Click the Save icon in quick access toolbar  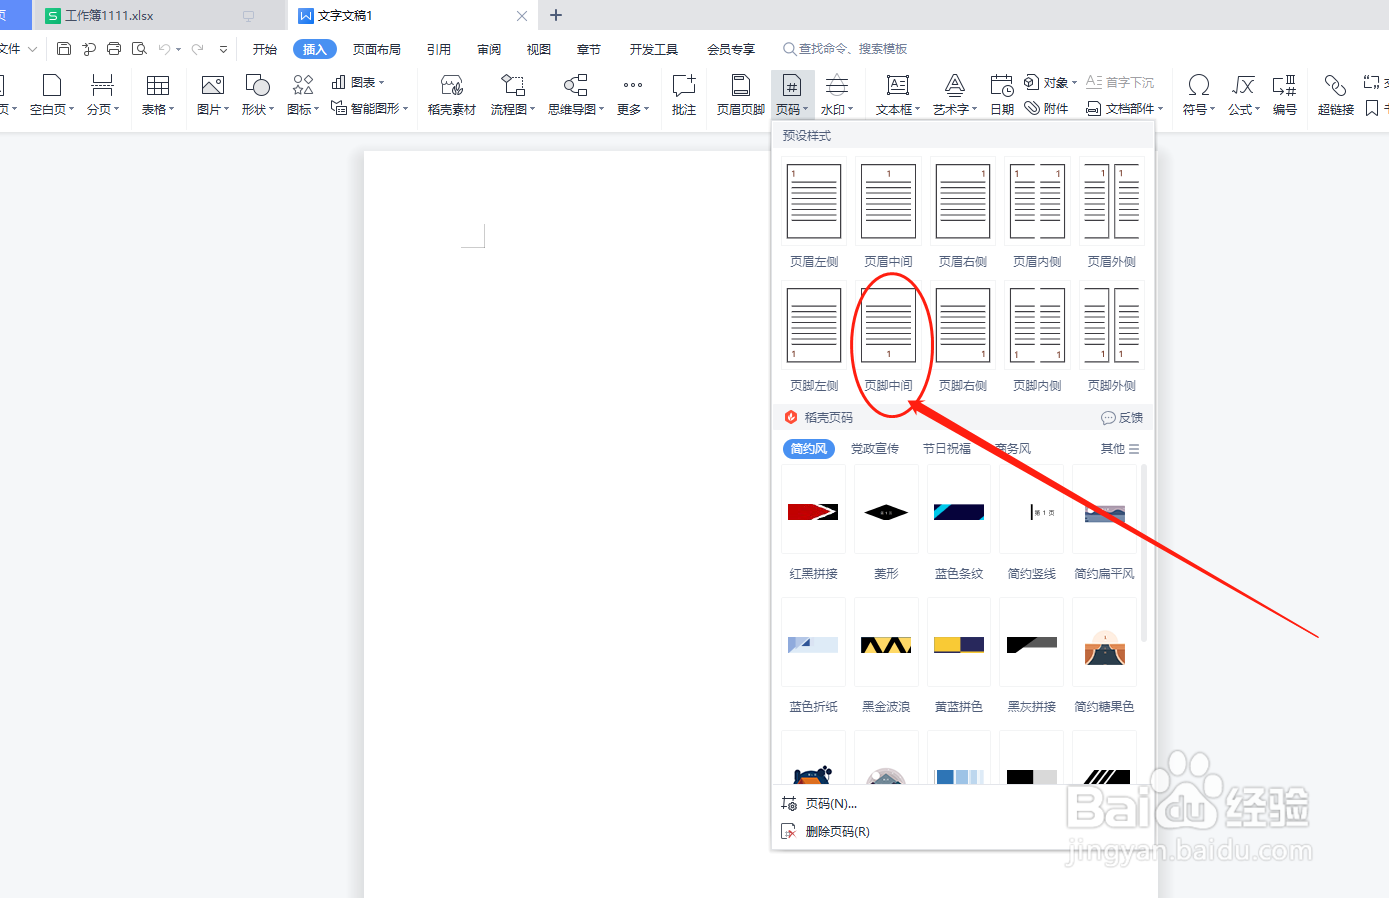tap(64, 49)
